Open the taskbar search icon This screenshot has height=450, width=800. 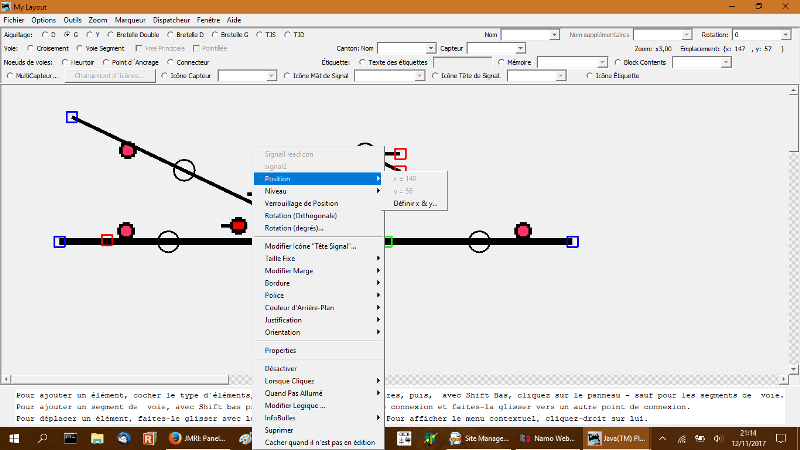43,438
